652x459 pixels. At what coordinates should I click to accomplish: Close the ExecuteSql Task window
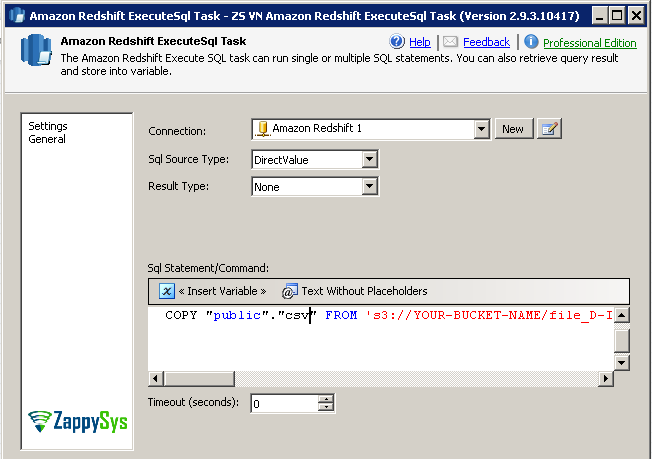coord(636,16)
